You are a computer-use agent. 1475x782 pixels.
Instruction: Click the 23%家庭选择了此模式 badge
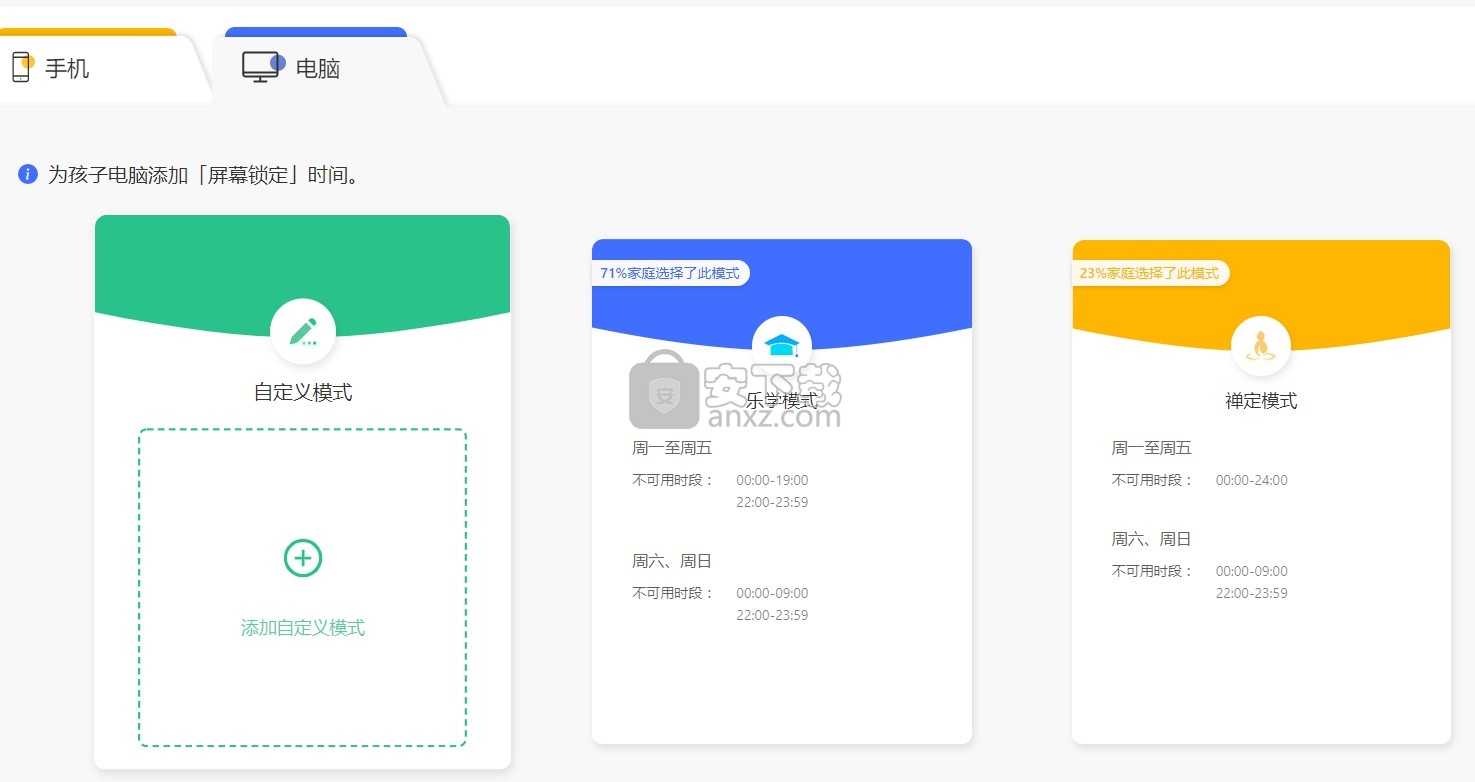point(1150,273)
